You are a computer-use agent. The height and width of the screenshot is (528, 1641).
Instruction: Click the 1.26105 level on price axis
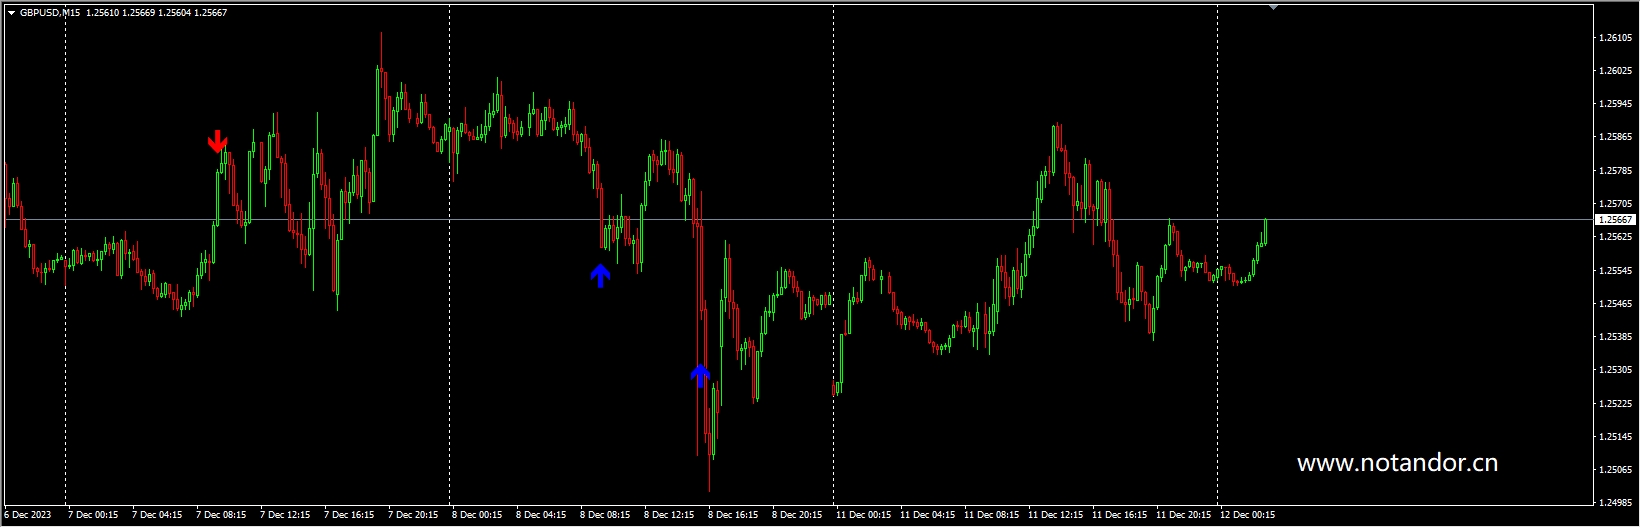(x=1615, y=38)
